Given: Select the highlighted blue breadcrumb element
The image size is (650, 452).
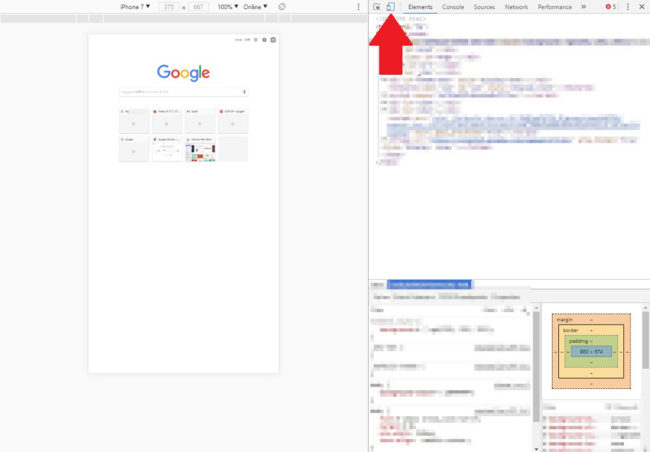Looking at the screenshot, I should (429, 284).
